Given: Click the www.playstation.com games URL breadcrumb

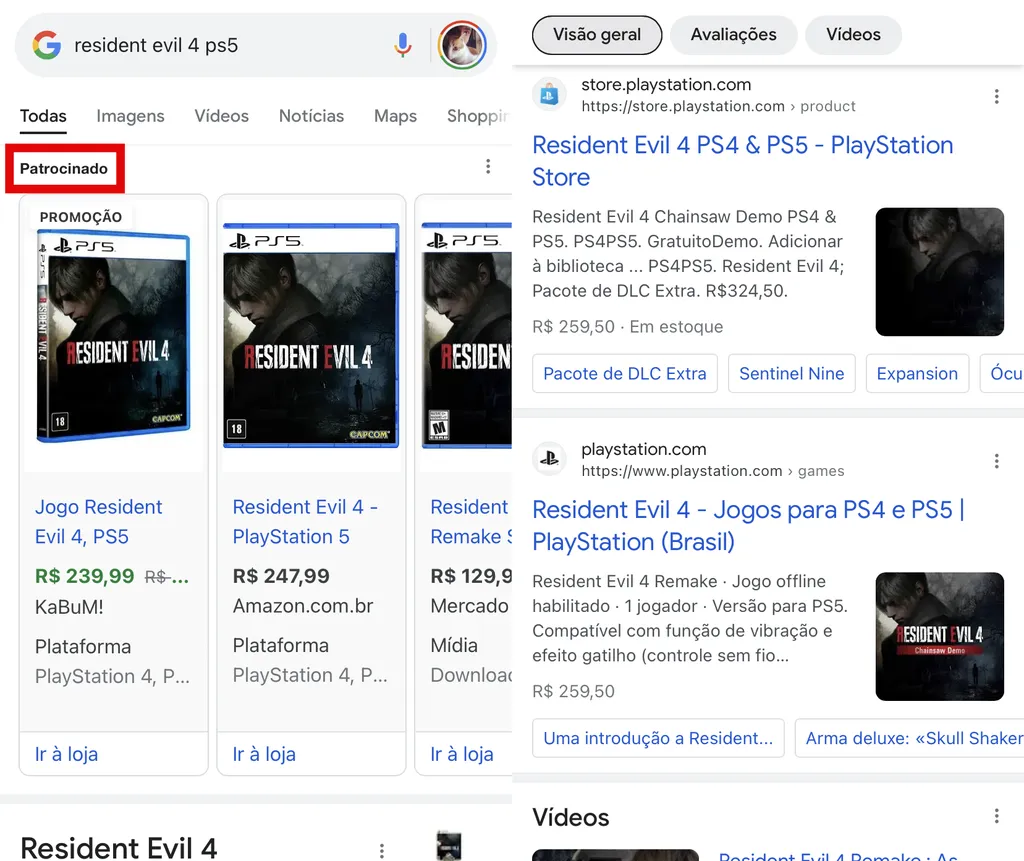Looking at the screenshot, I should pyautogui.click(x=712, y=470).
